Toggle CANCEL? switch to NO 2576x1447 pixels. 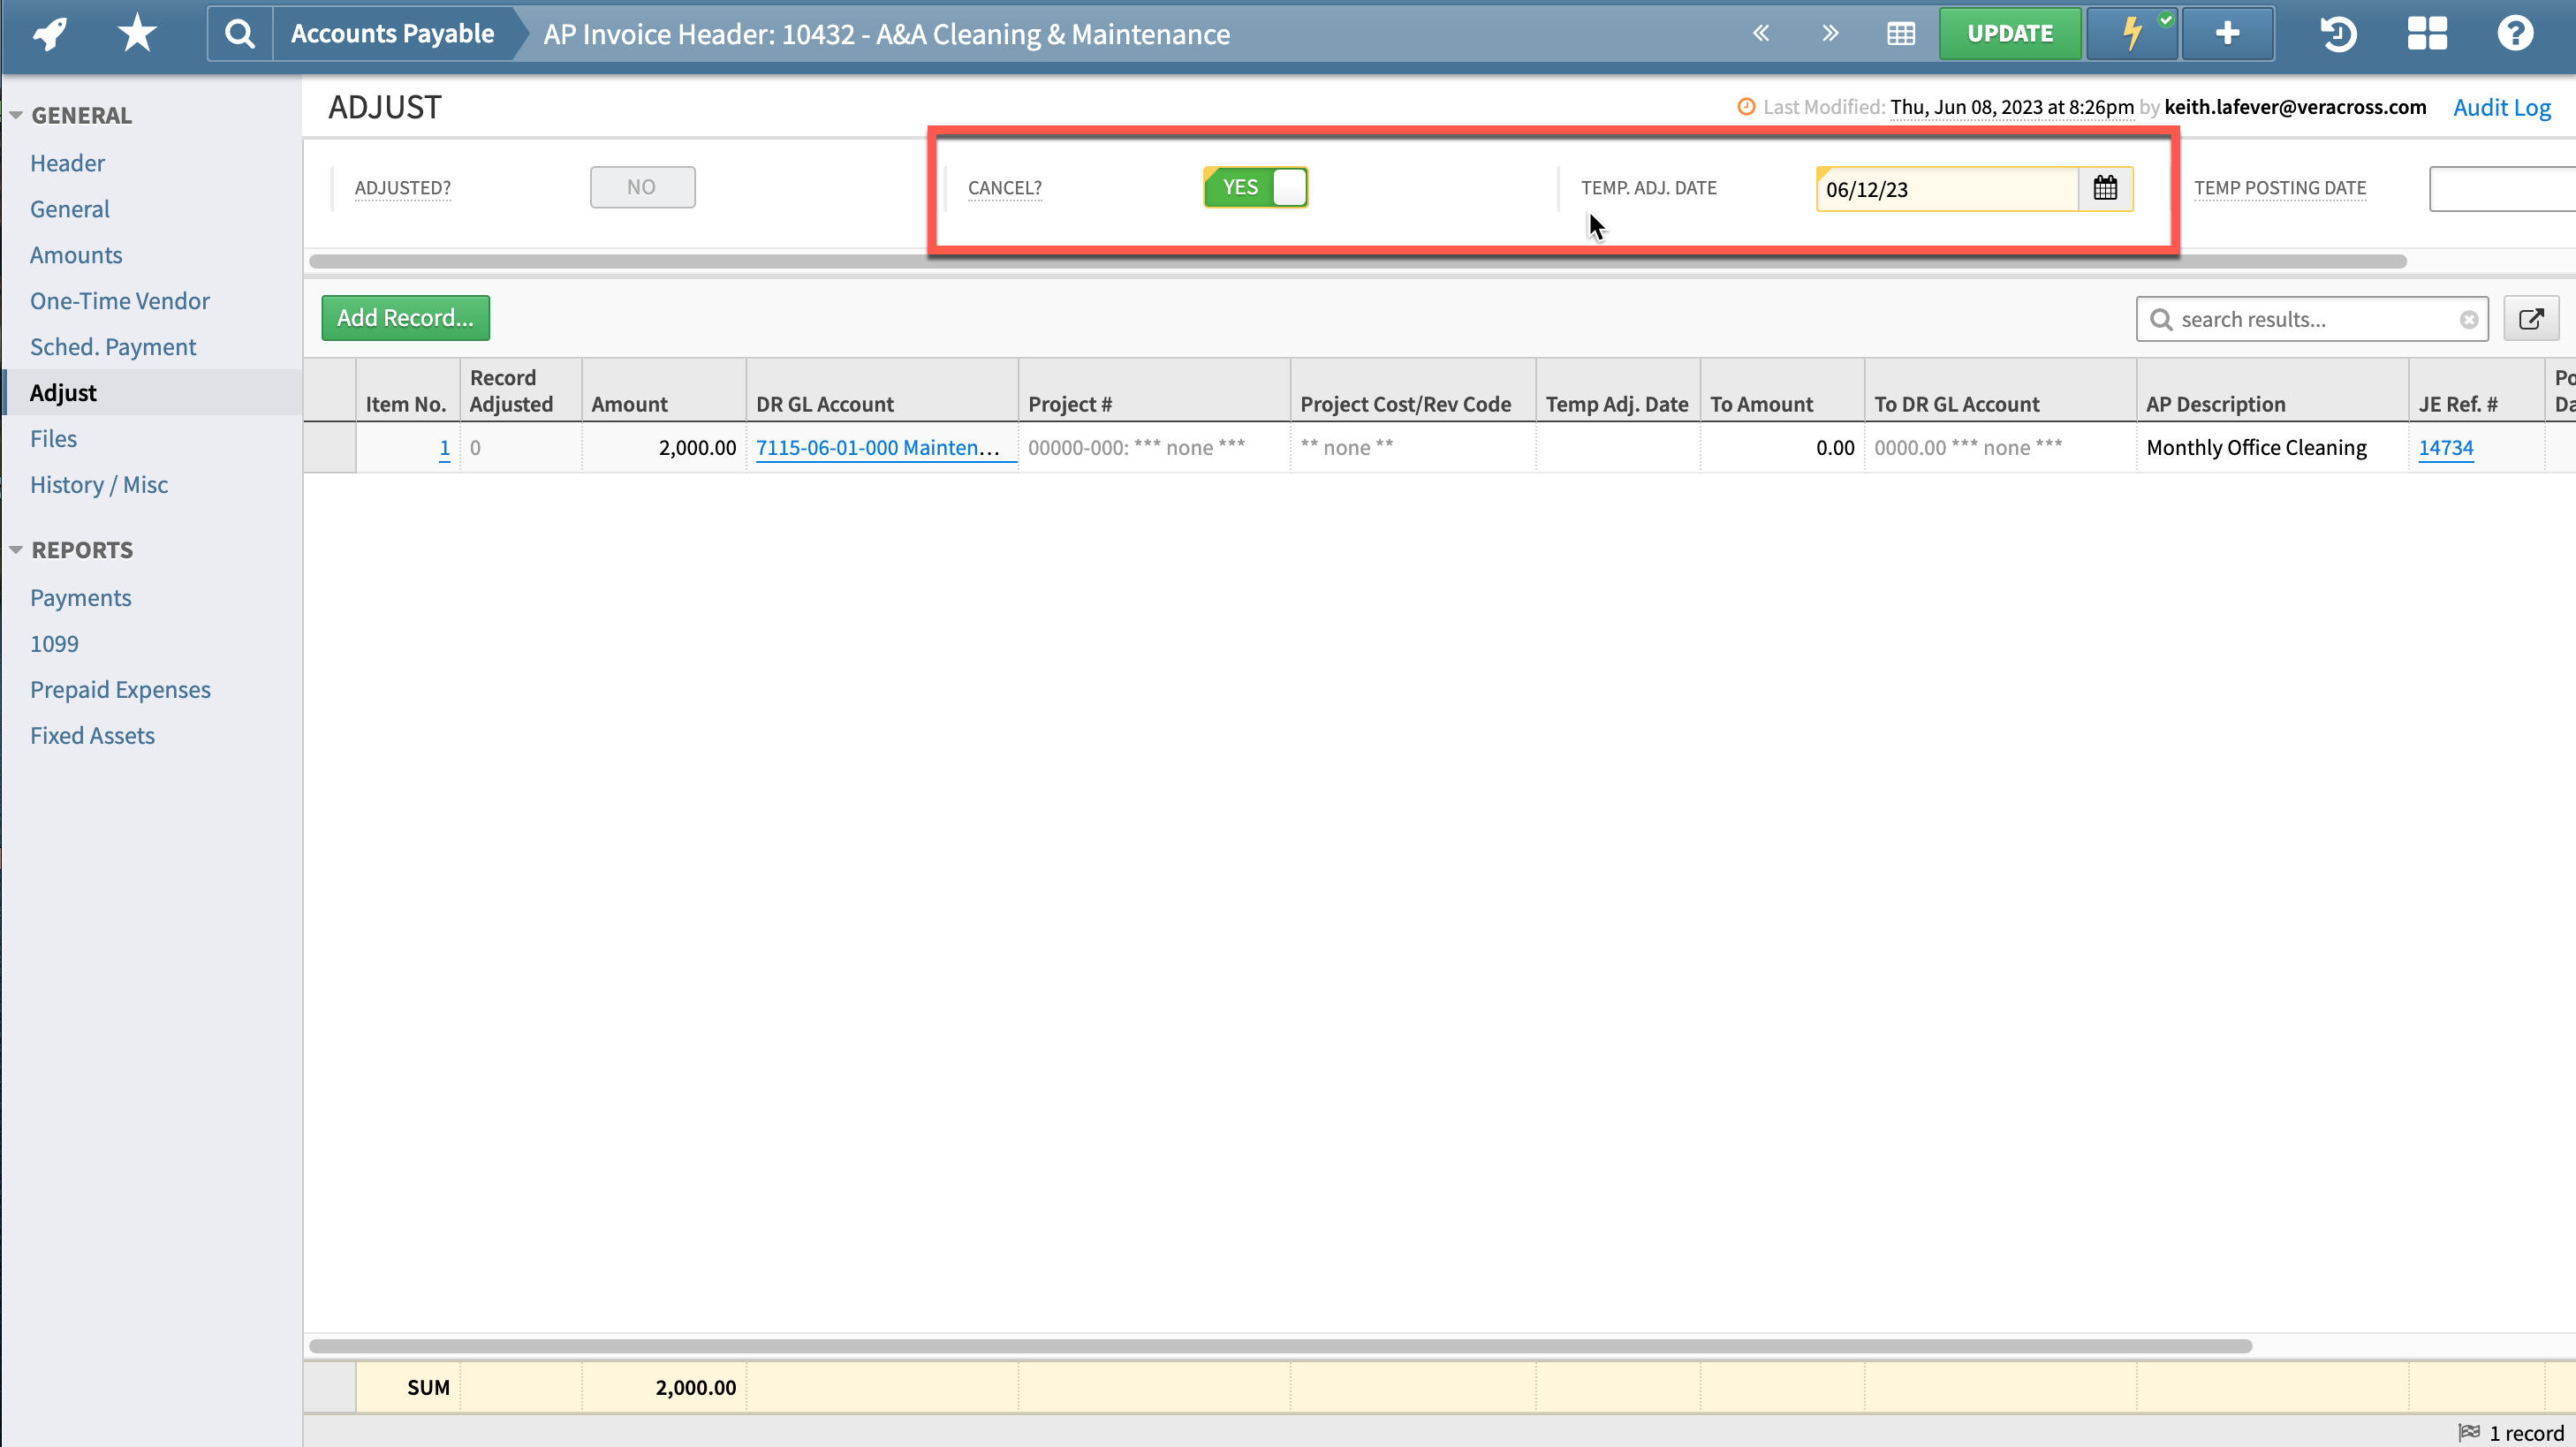tap(1256, 187)
